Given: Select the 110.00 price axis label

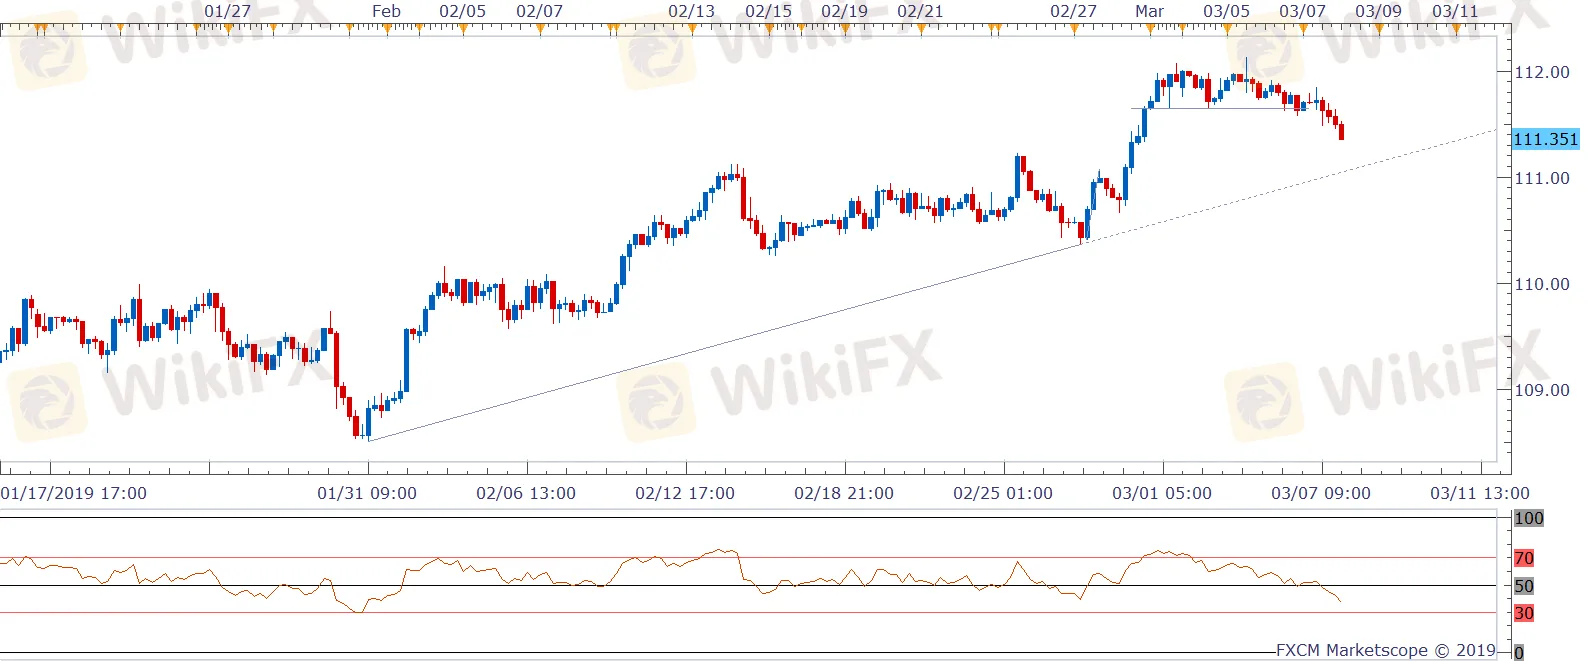Looking at the screenshot, I should coord(1542,284).
